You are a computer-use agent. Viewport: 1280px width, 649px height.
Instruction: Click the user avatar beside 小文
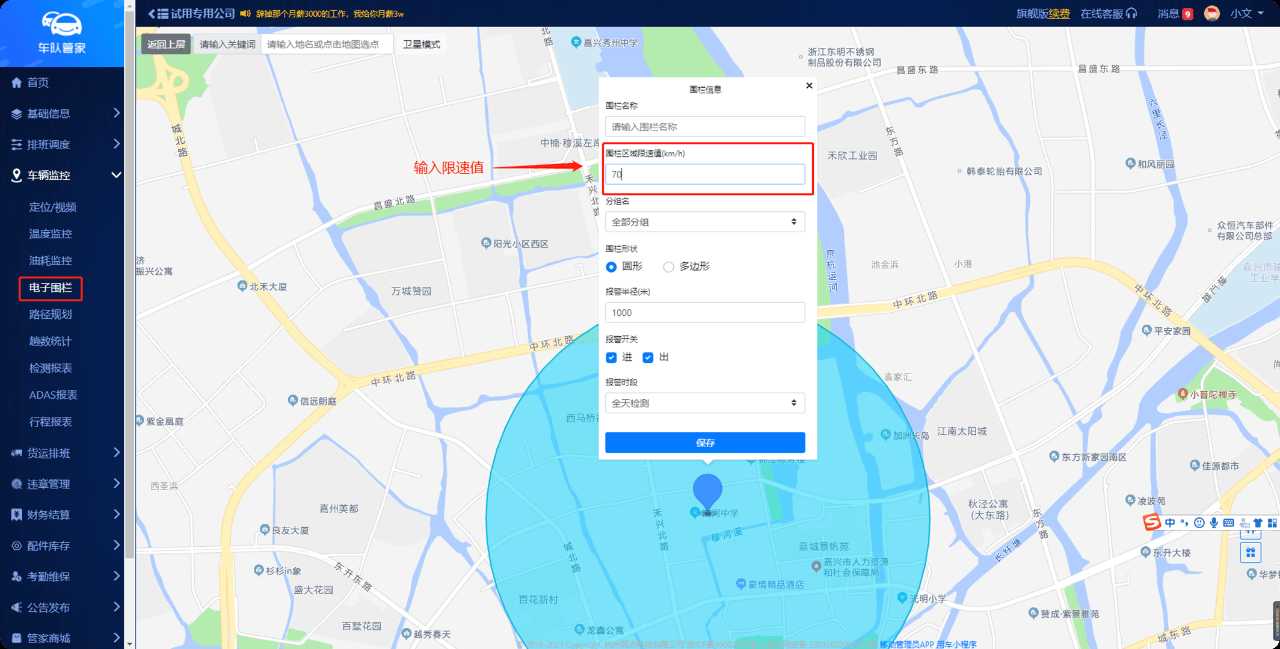[1212, 14]
